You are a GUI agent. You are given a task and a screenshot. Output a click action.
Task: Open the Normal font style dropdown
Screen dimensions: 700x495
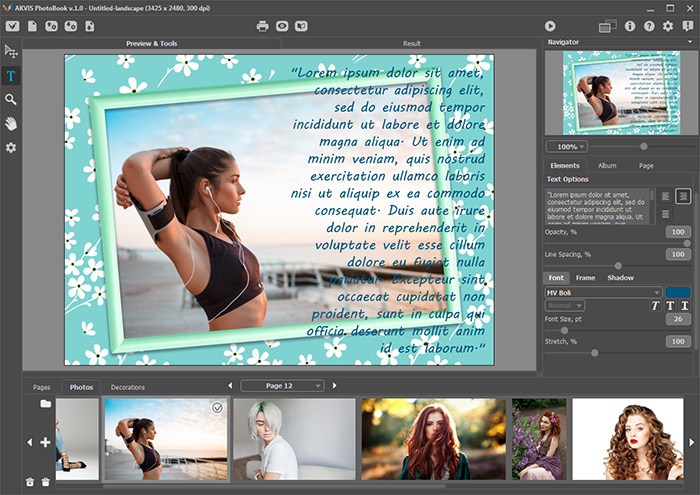pyautogui.click(x=565, y=306)
